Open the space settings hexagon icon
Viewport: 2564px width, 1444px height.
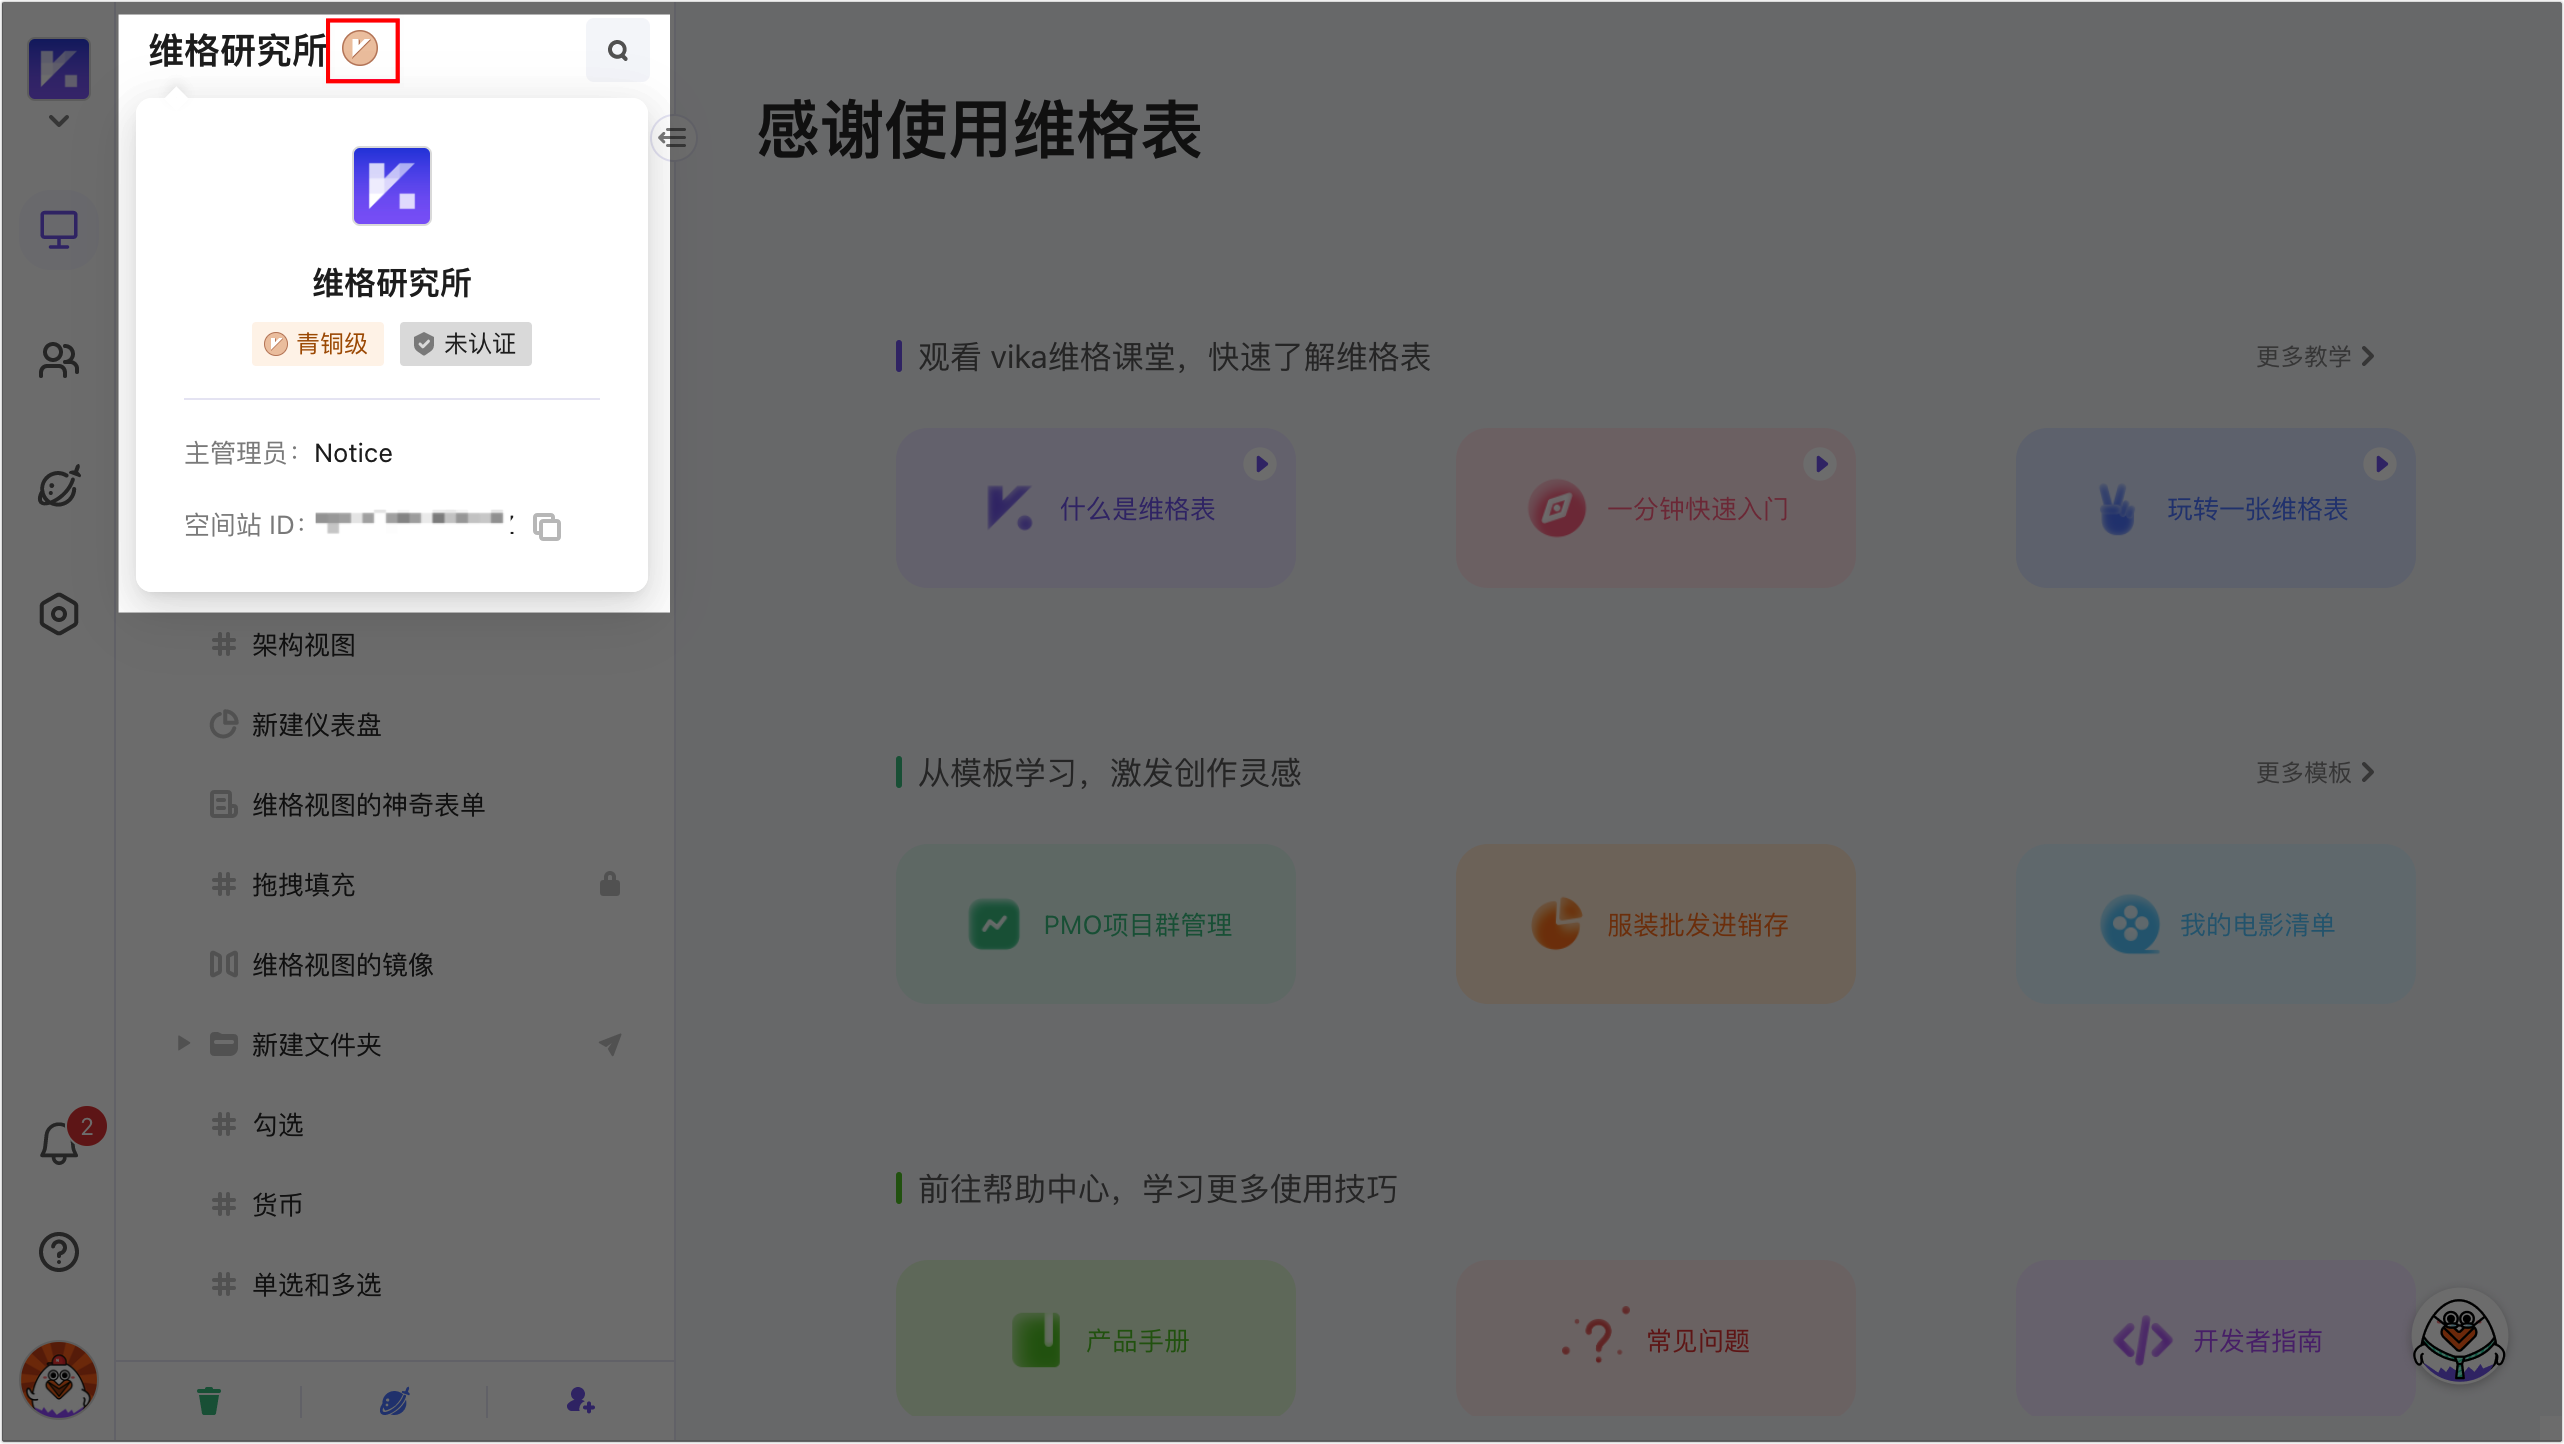tap(59, 614)
